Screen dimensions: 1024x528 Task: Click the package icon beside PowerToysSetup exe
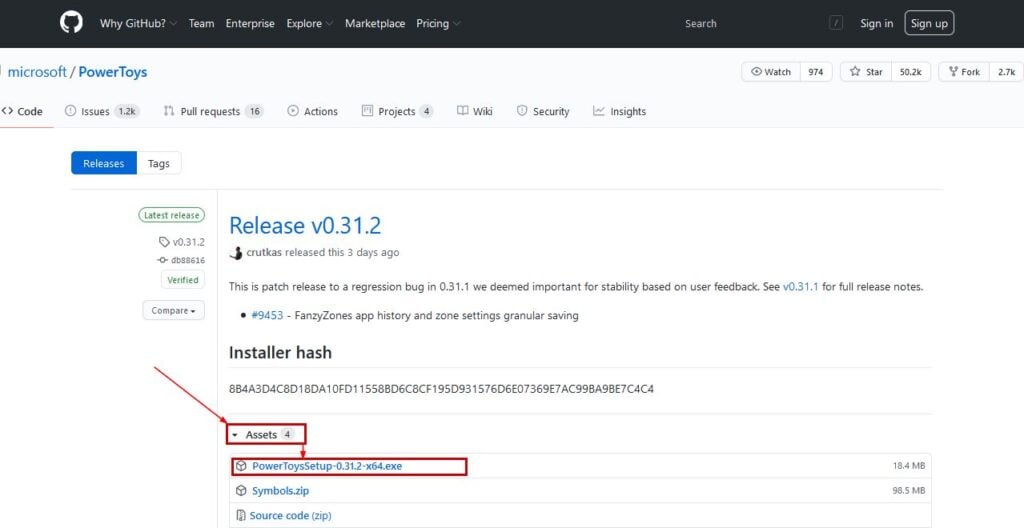pyautogui.click(x=241, y=466)
